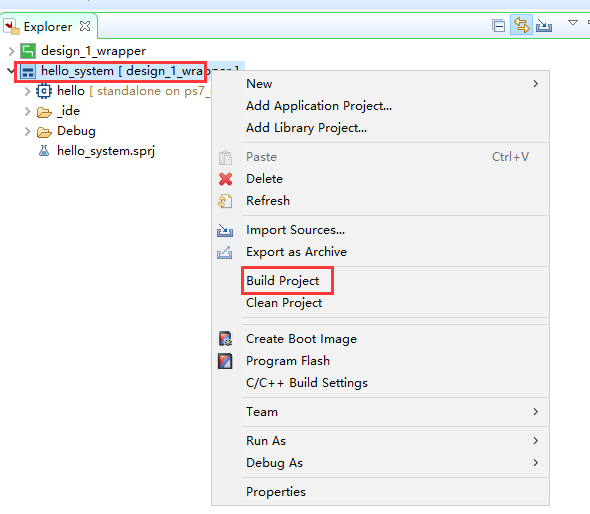
Task: Select the Explorer tab
Action: [x=49, y=26]
